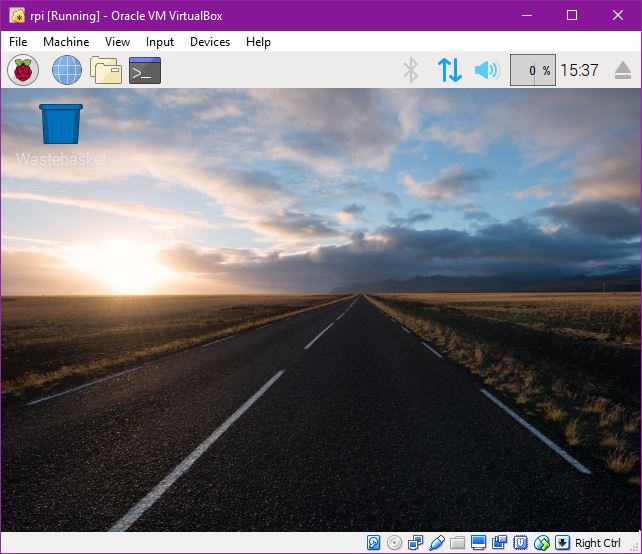Open the View menu
Viewport: 642px width, 554px height.
118,42
